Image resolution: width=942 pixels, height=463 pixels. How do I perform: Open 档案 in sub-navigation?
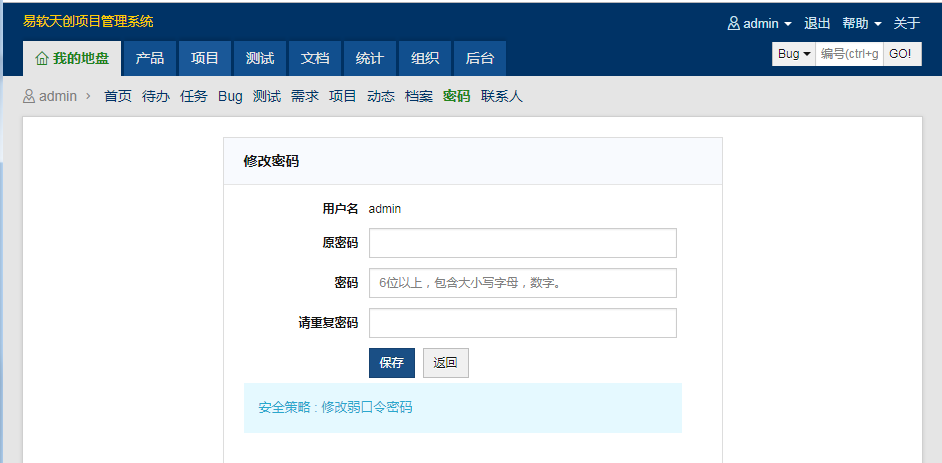click(x=419, y=96)
